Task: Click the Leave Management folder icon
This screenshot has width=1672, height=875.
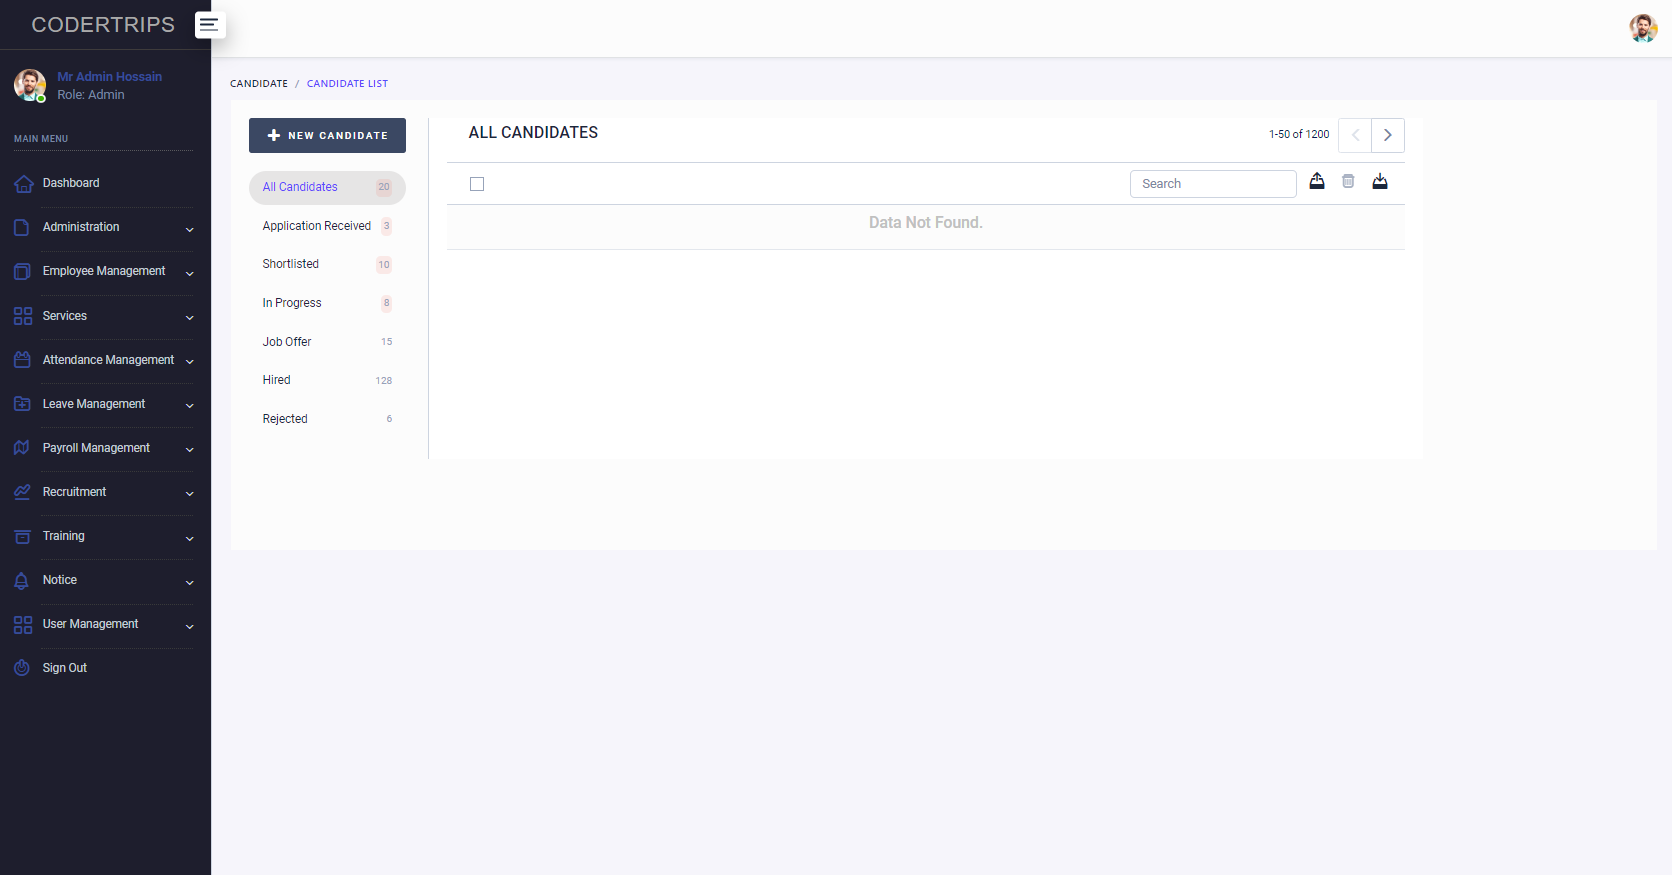Action: [x=22, y=404]
